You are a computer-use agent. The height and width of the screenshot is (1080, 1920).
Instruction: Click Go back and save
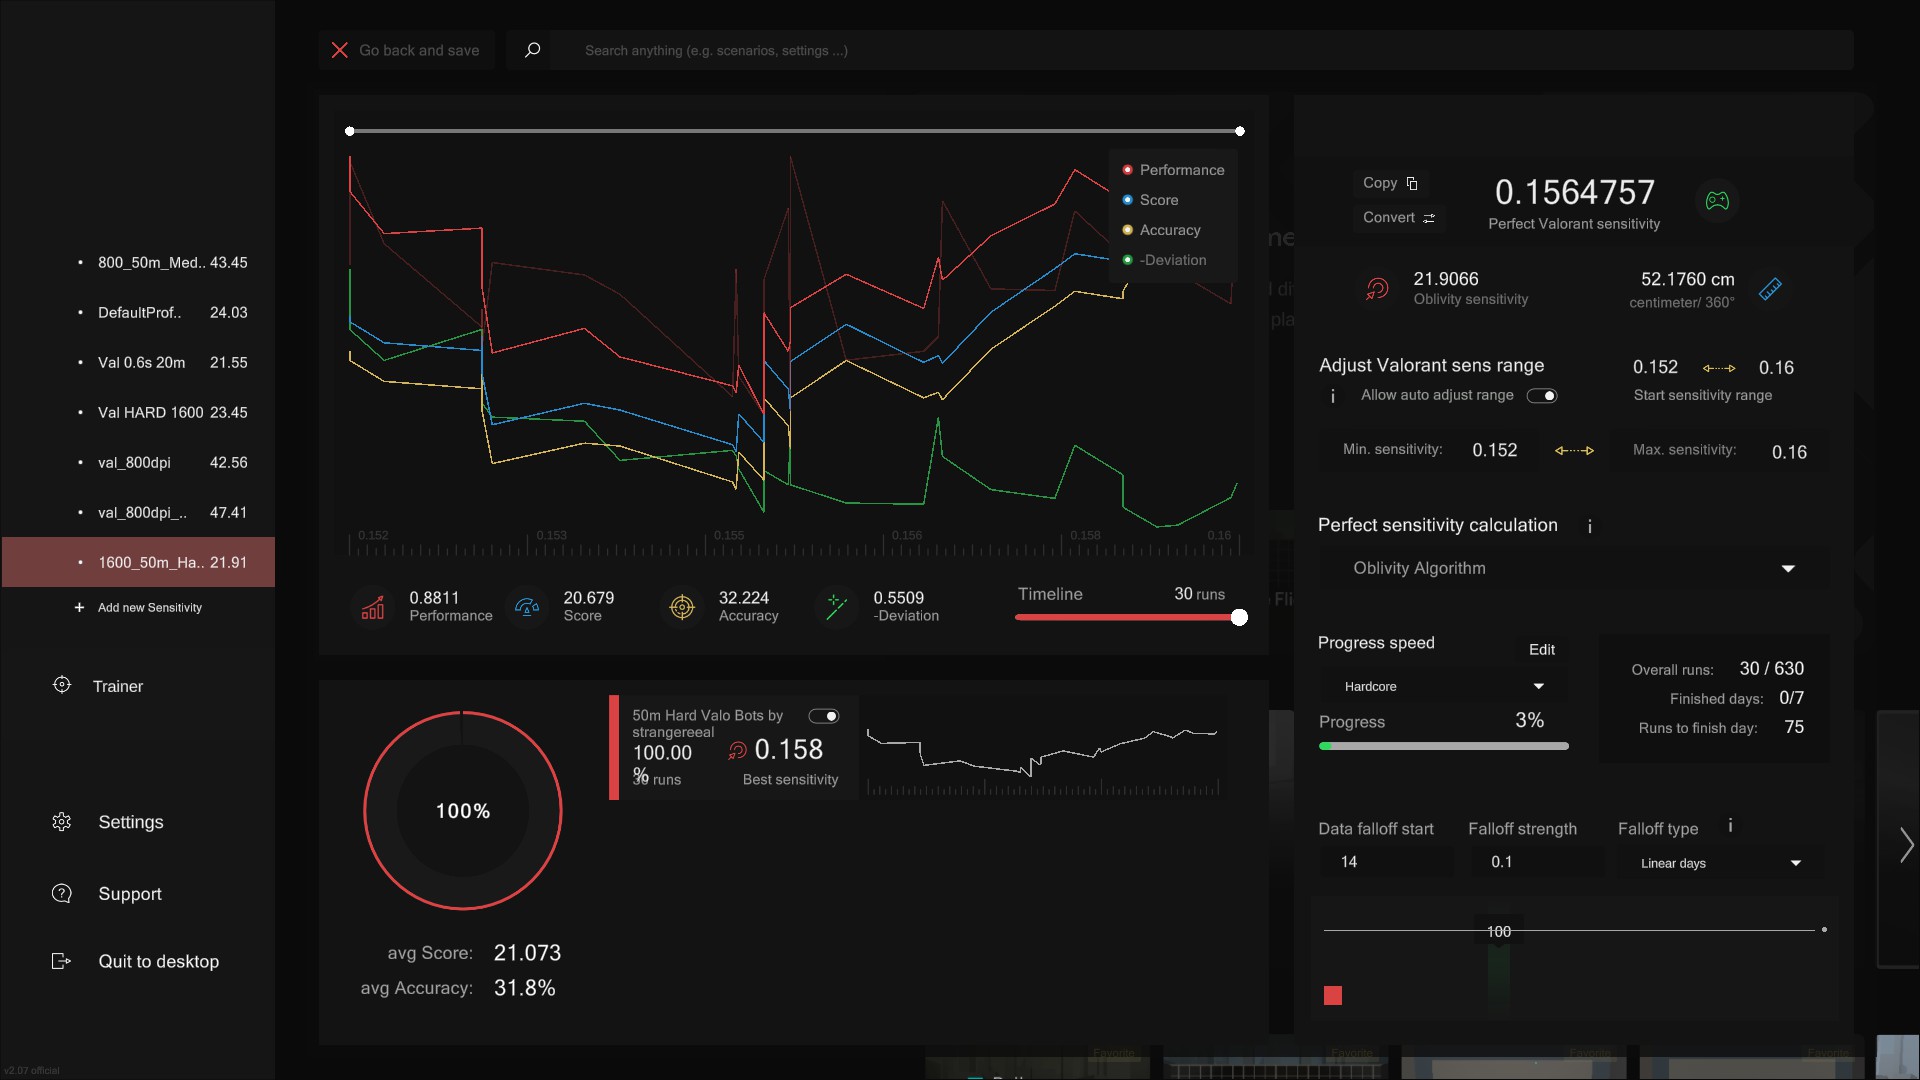406,50
